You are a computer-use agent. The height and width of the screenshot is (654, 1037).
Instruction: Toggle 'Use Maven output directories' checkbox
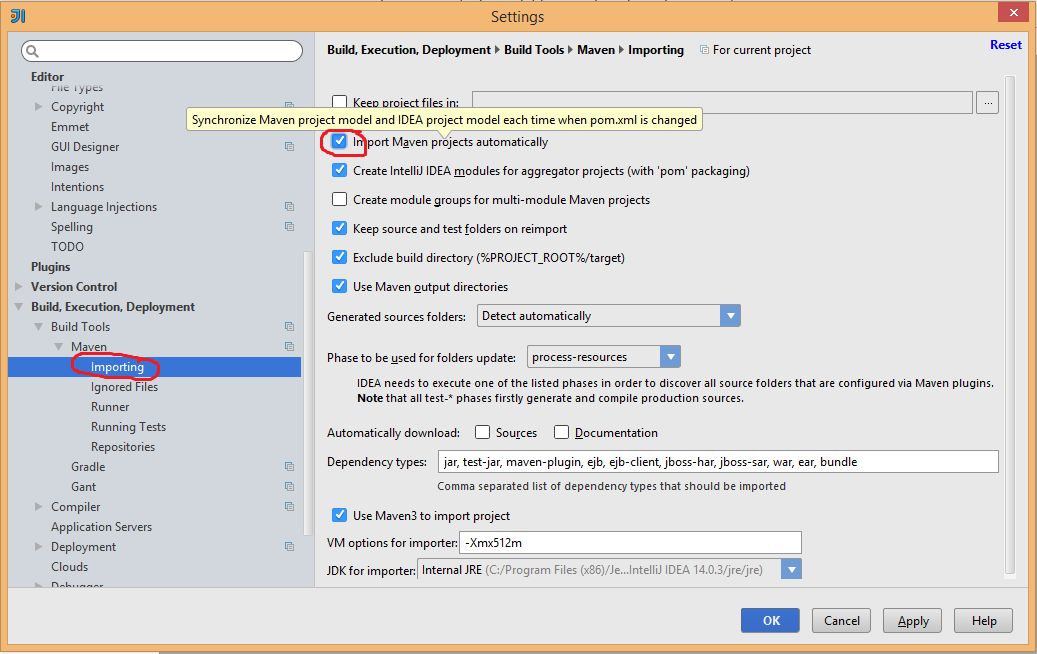coord(339,286)
